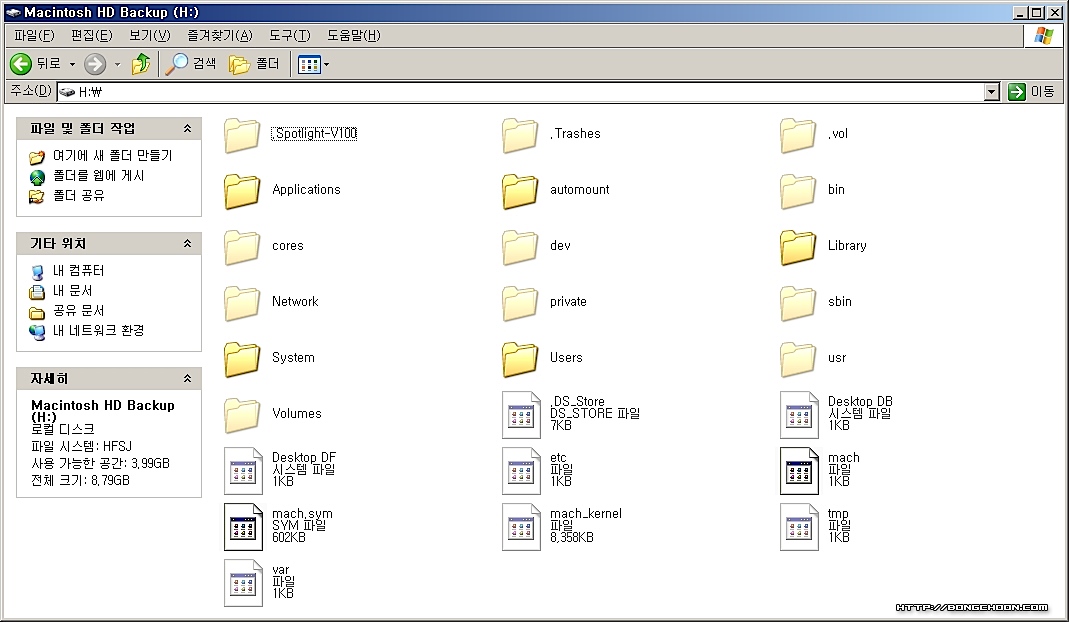Select the System folder icon
This screenshot has width=1069, height=622.
point(242,358)
